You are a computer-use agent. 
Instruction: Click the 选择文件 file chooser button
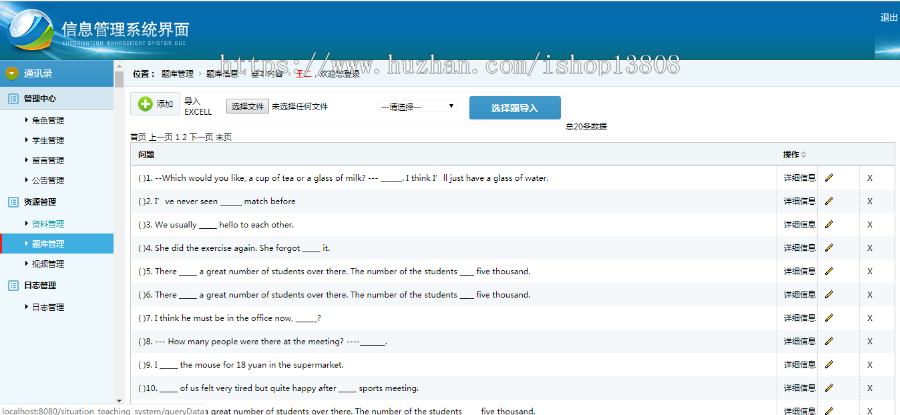pos(247,106)
